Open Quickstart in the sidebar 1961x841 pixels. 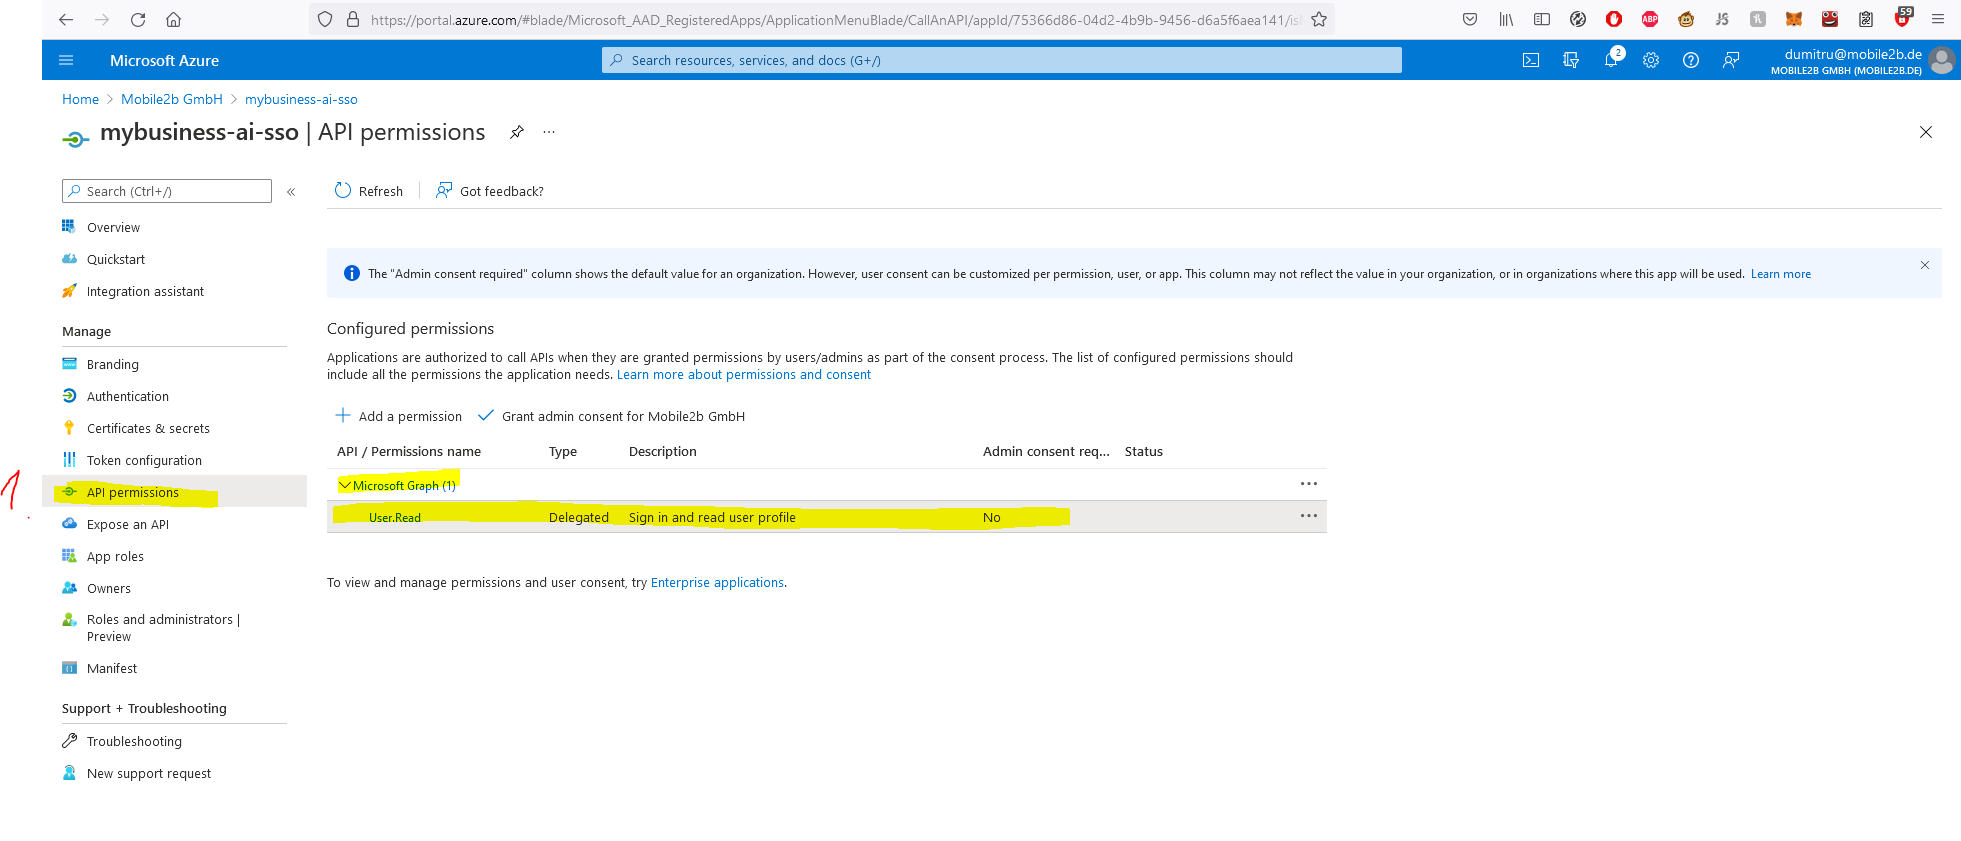116,259
